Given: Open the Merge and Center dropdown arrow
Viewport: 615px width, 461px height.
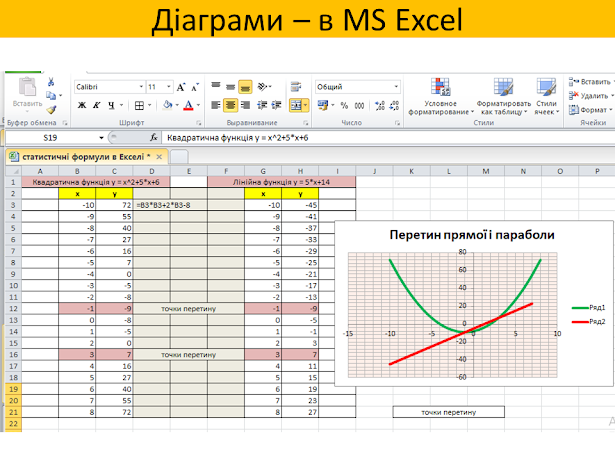Looking at the screenshot, I should tap(305, 105).
